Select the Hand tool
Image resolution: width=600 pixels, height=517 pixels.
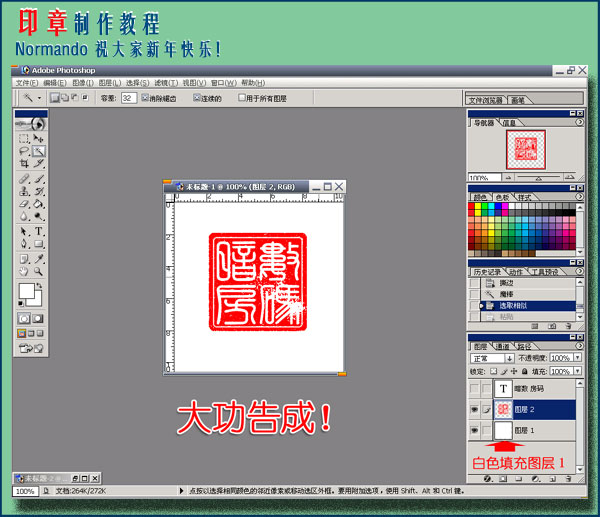[x=24, y=272]
